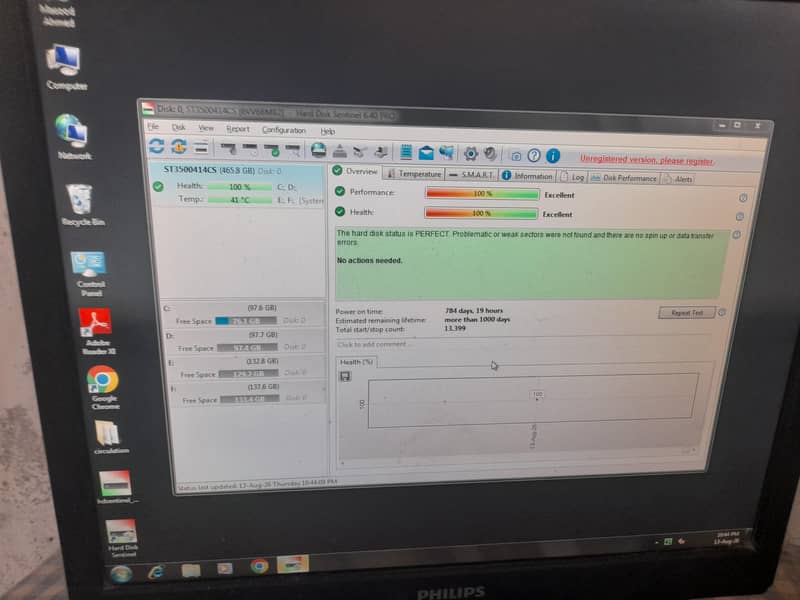Screen dimensions: 800x600
Task: Click C: drive free space bar
Action: 246,321
